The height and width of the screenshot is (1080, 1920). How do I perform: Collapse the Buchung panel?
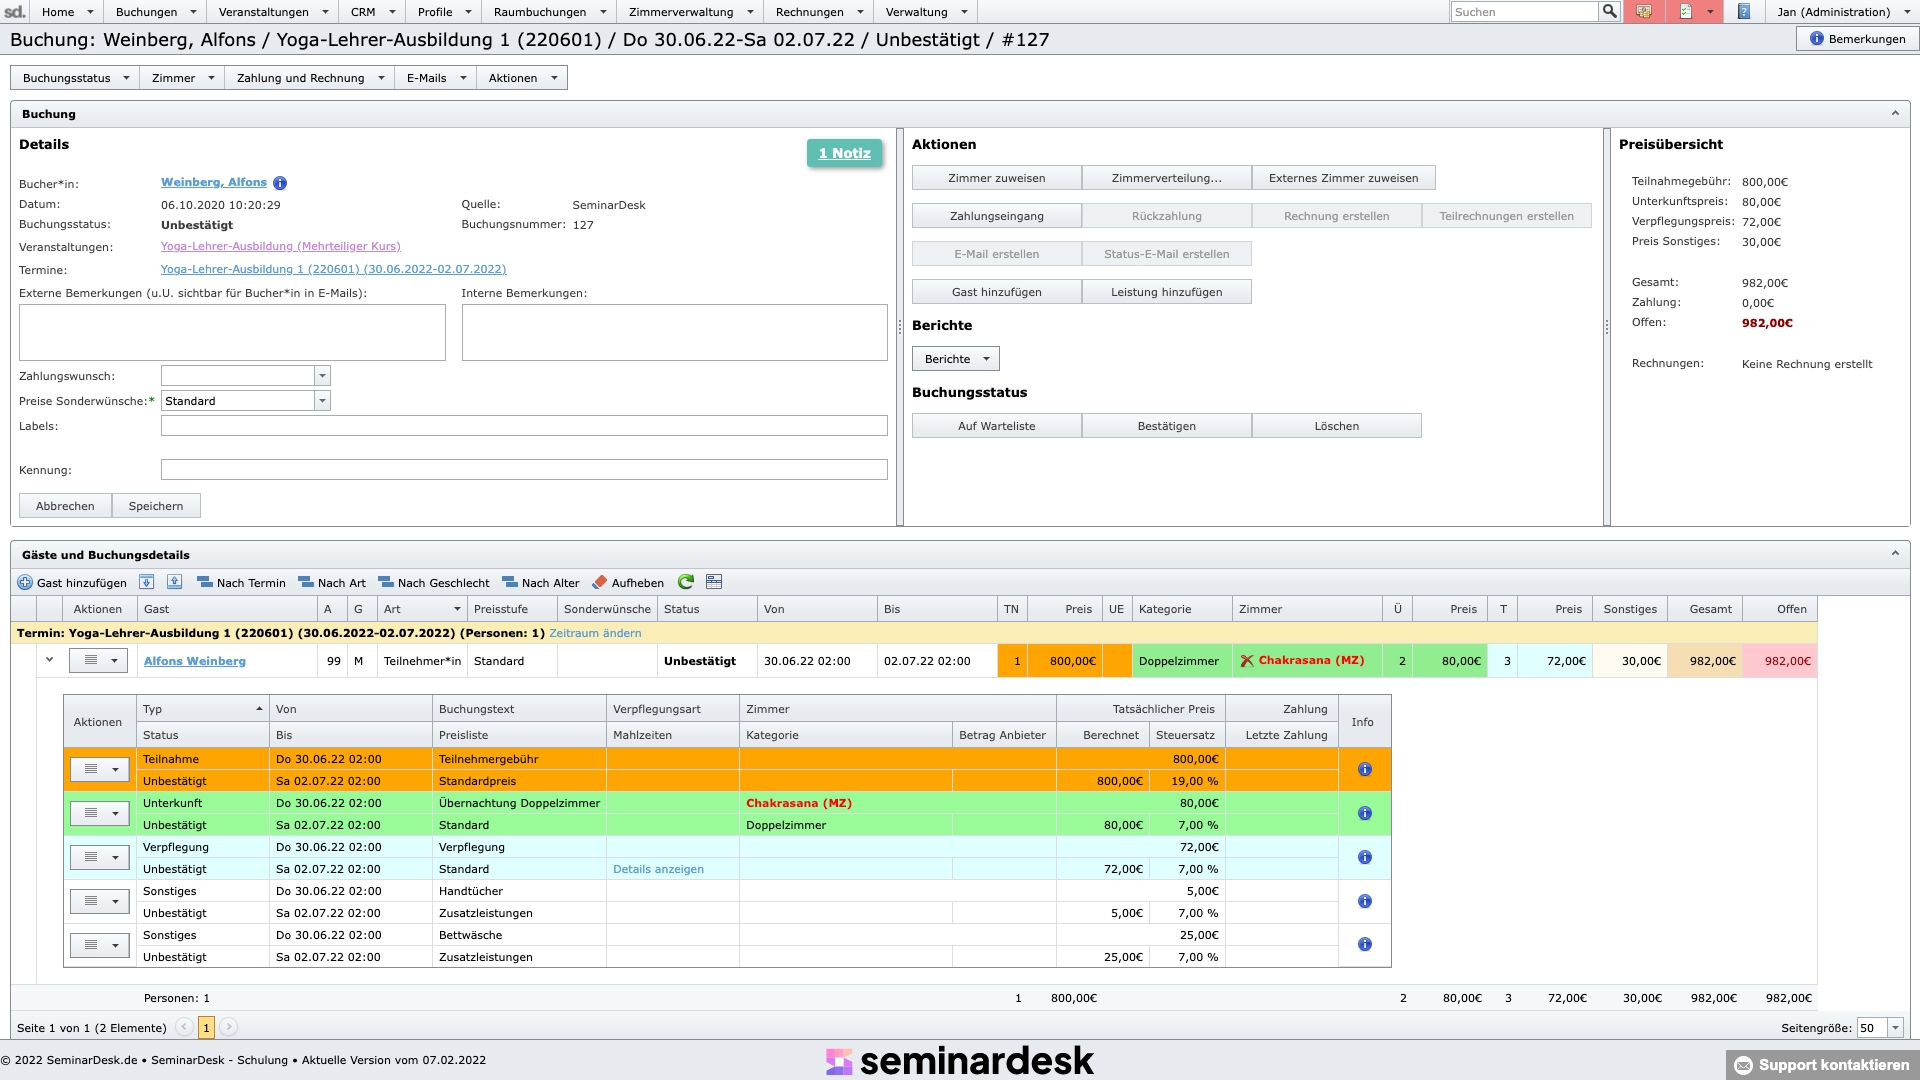[x=1894, y=113]
